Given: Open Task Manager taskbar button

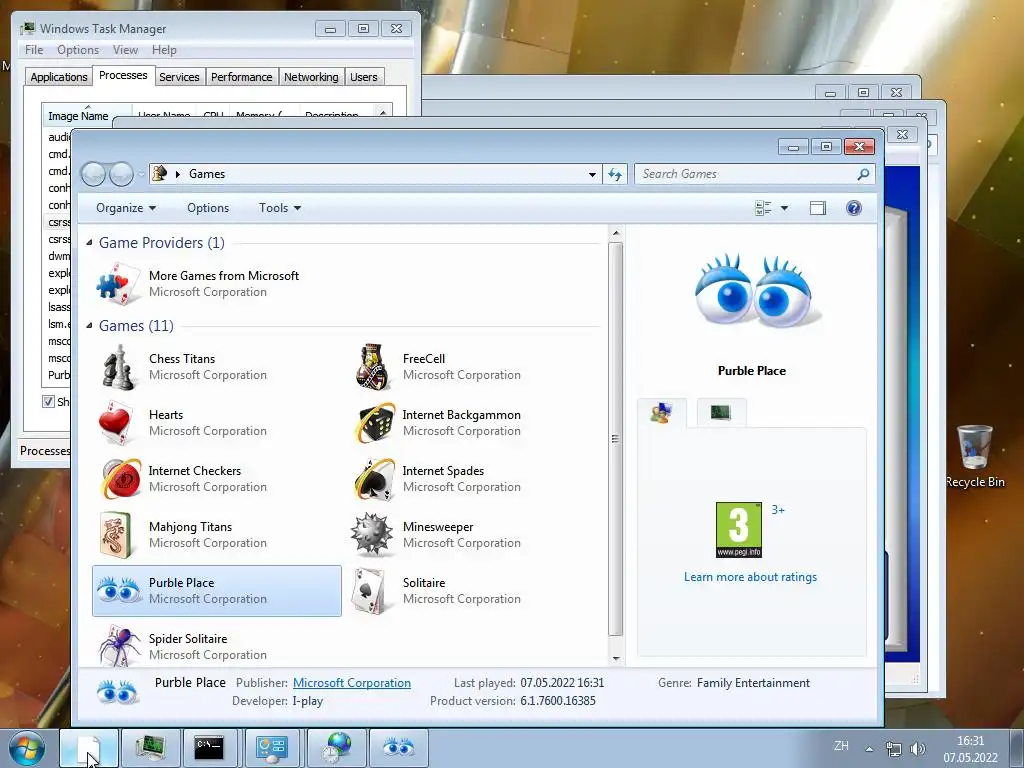Looking at the screenshot, I should 150,748.
